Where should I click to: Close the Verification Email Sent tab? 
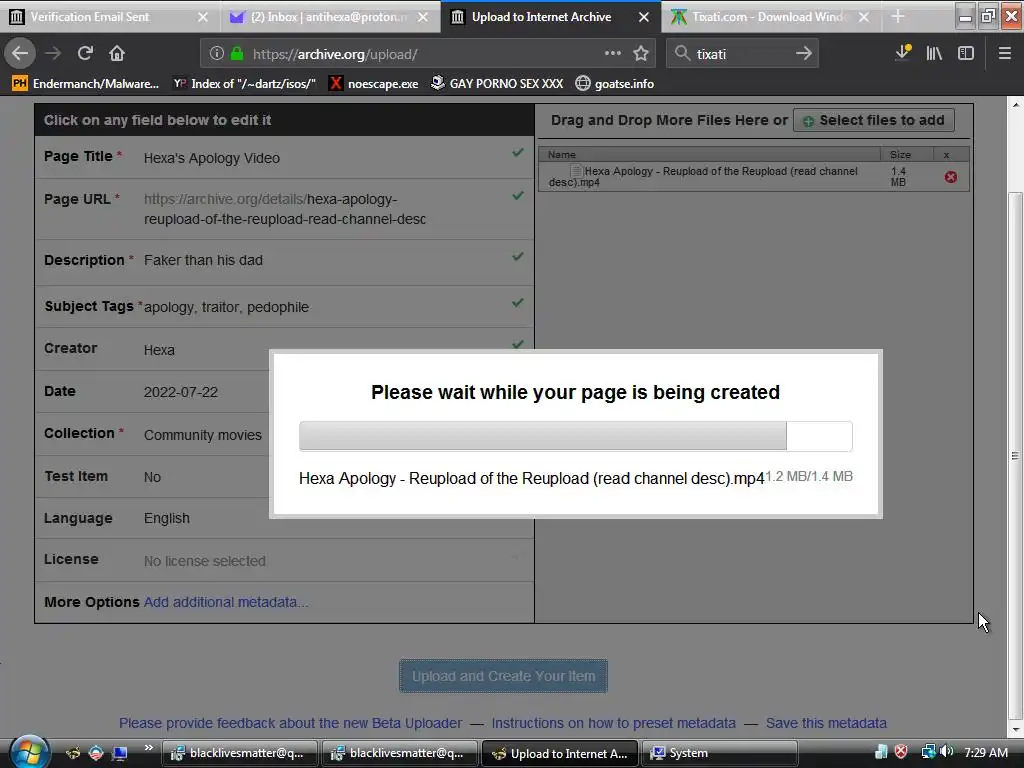(203, 17)
